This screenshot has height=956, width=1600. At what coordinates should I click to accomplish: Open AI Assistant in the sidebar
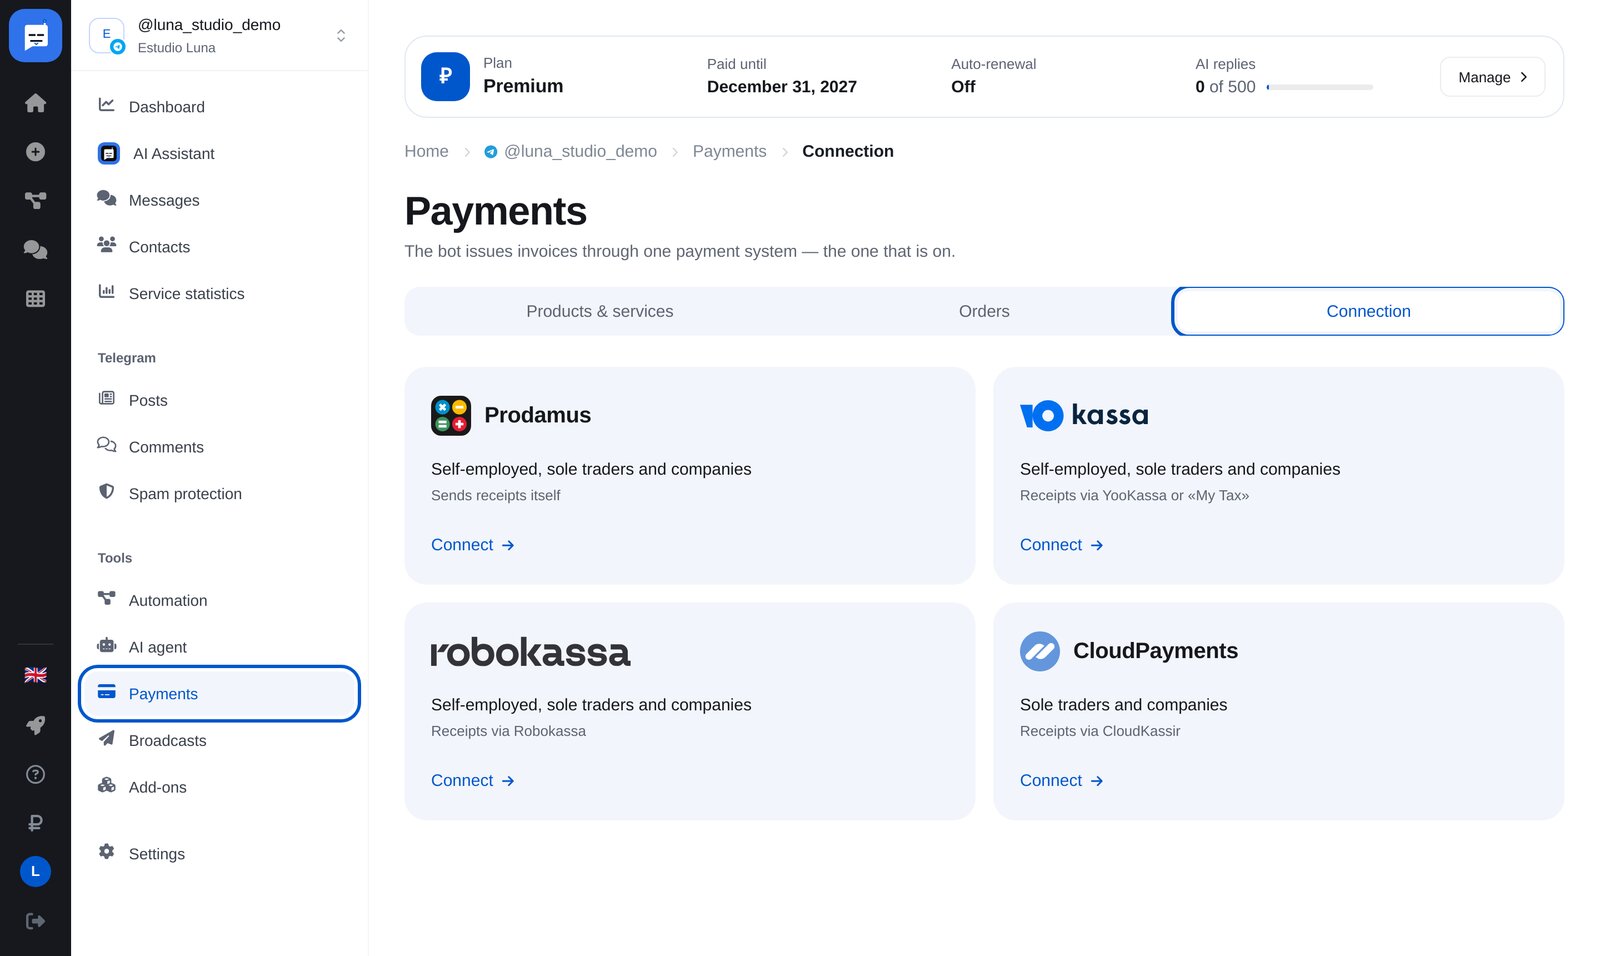pos(219,153)
